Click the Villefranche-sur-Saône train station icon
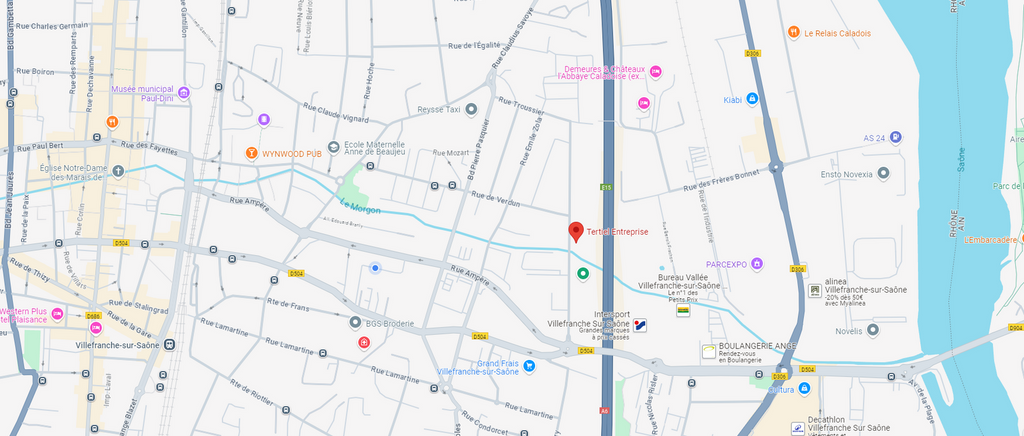Screen dimensions: 1024x436 [170, 345]
